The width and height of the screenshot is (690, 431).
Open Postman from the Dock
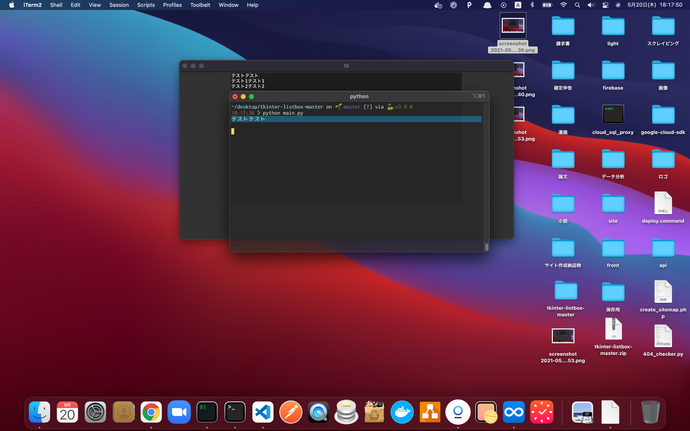click(x=290, y=412)
